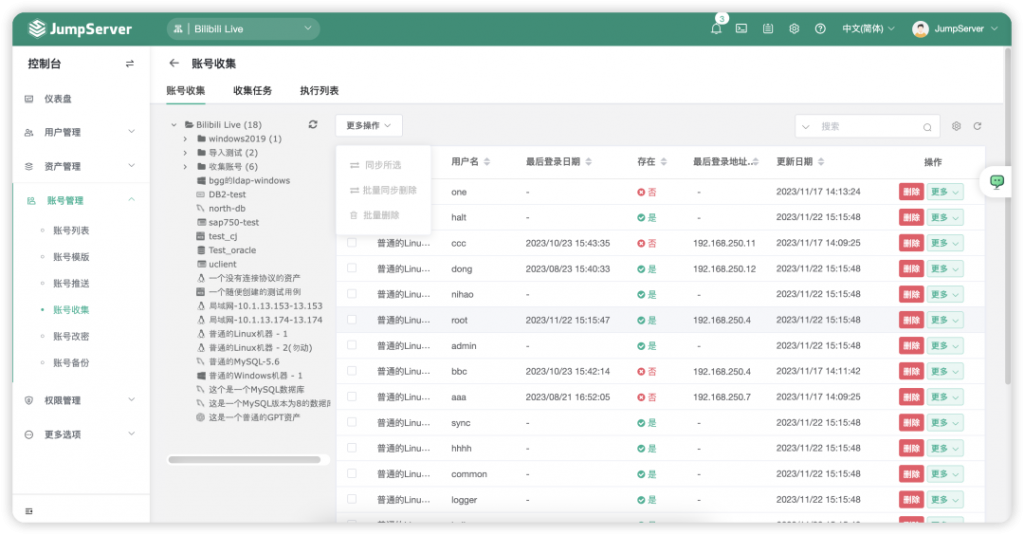
Task: Tick the checkbox for the aaa row
Action: point(351,397)
